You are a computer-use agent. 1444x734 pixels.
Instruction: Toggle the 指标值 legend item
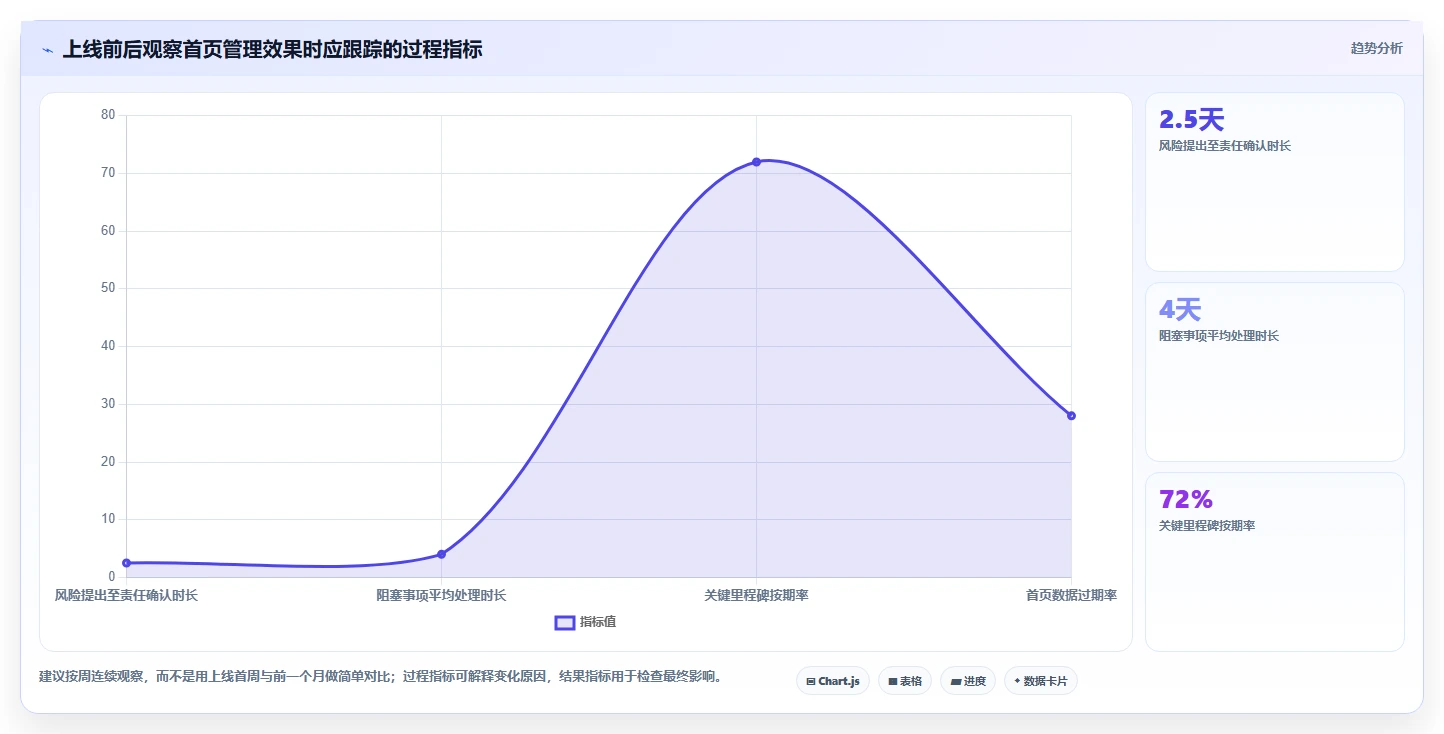[586, 622]
